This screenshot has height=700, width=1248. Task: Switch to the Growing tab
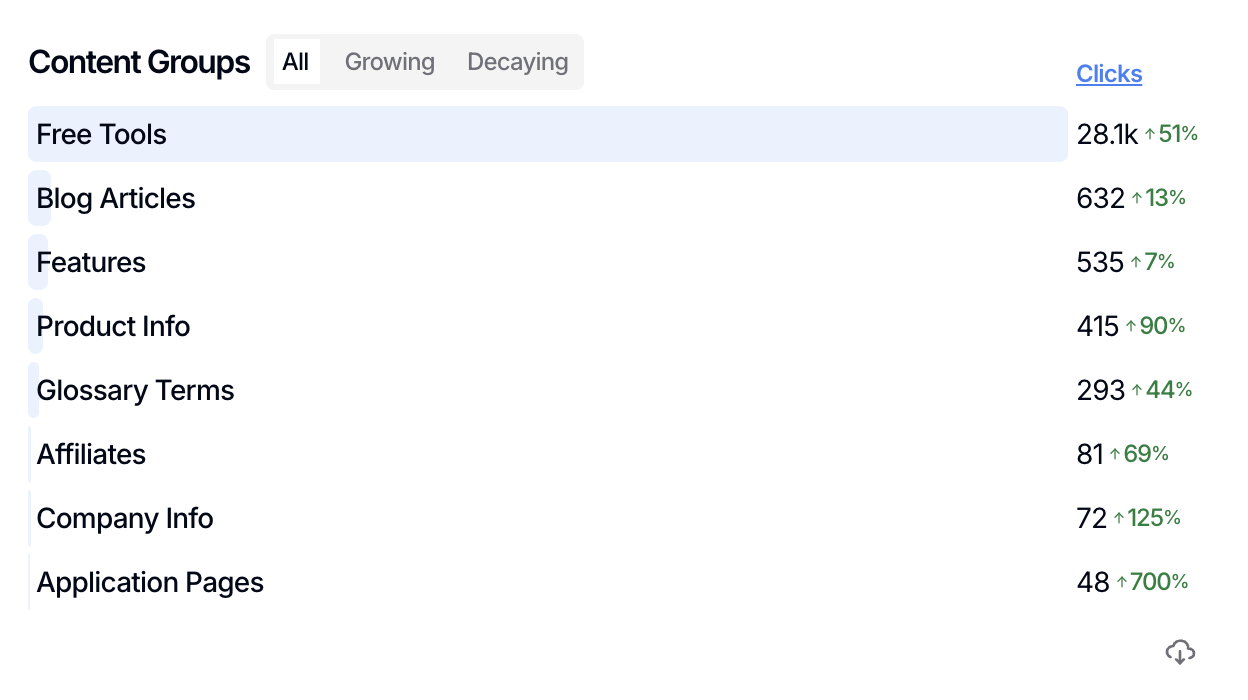tap(390, 62)
